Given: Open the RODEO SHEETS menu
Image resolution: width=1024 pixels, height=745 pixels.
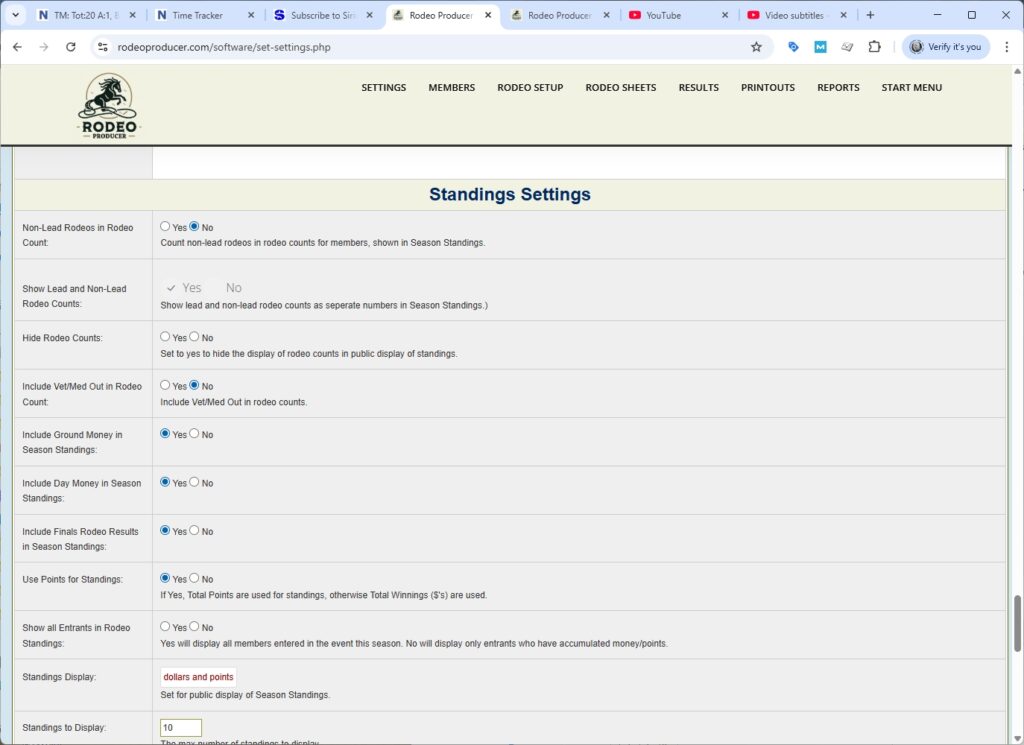Looking at the screenshot, I should (620, 87).
